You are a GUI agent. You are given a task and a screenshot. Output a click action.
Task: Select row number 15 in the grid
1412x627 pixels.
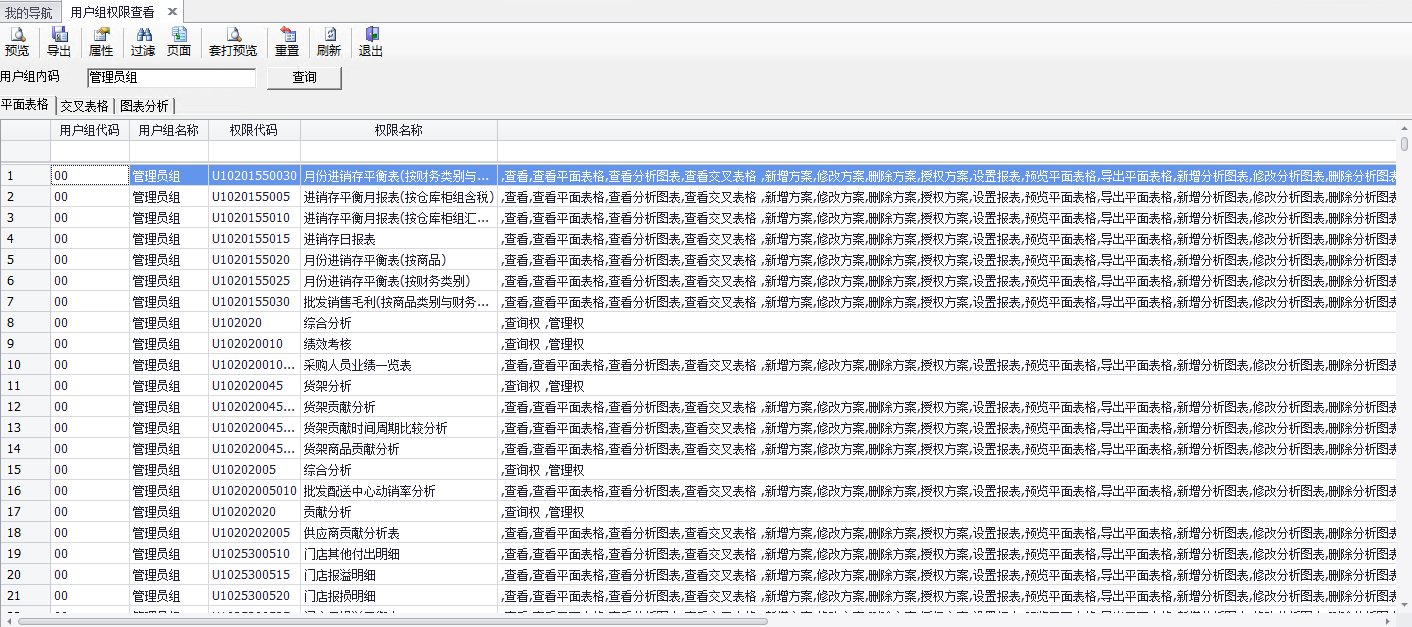click(x=25, y=470)
